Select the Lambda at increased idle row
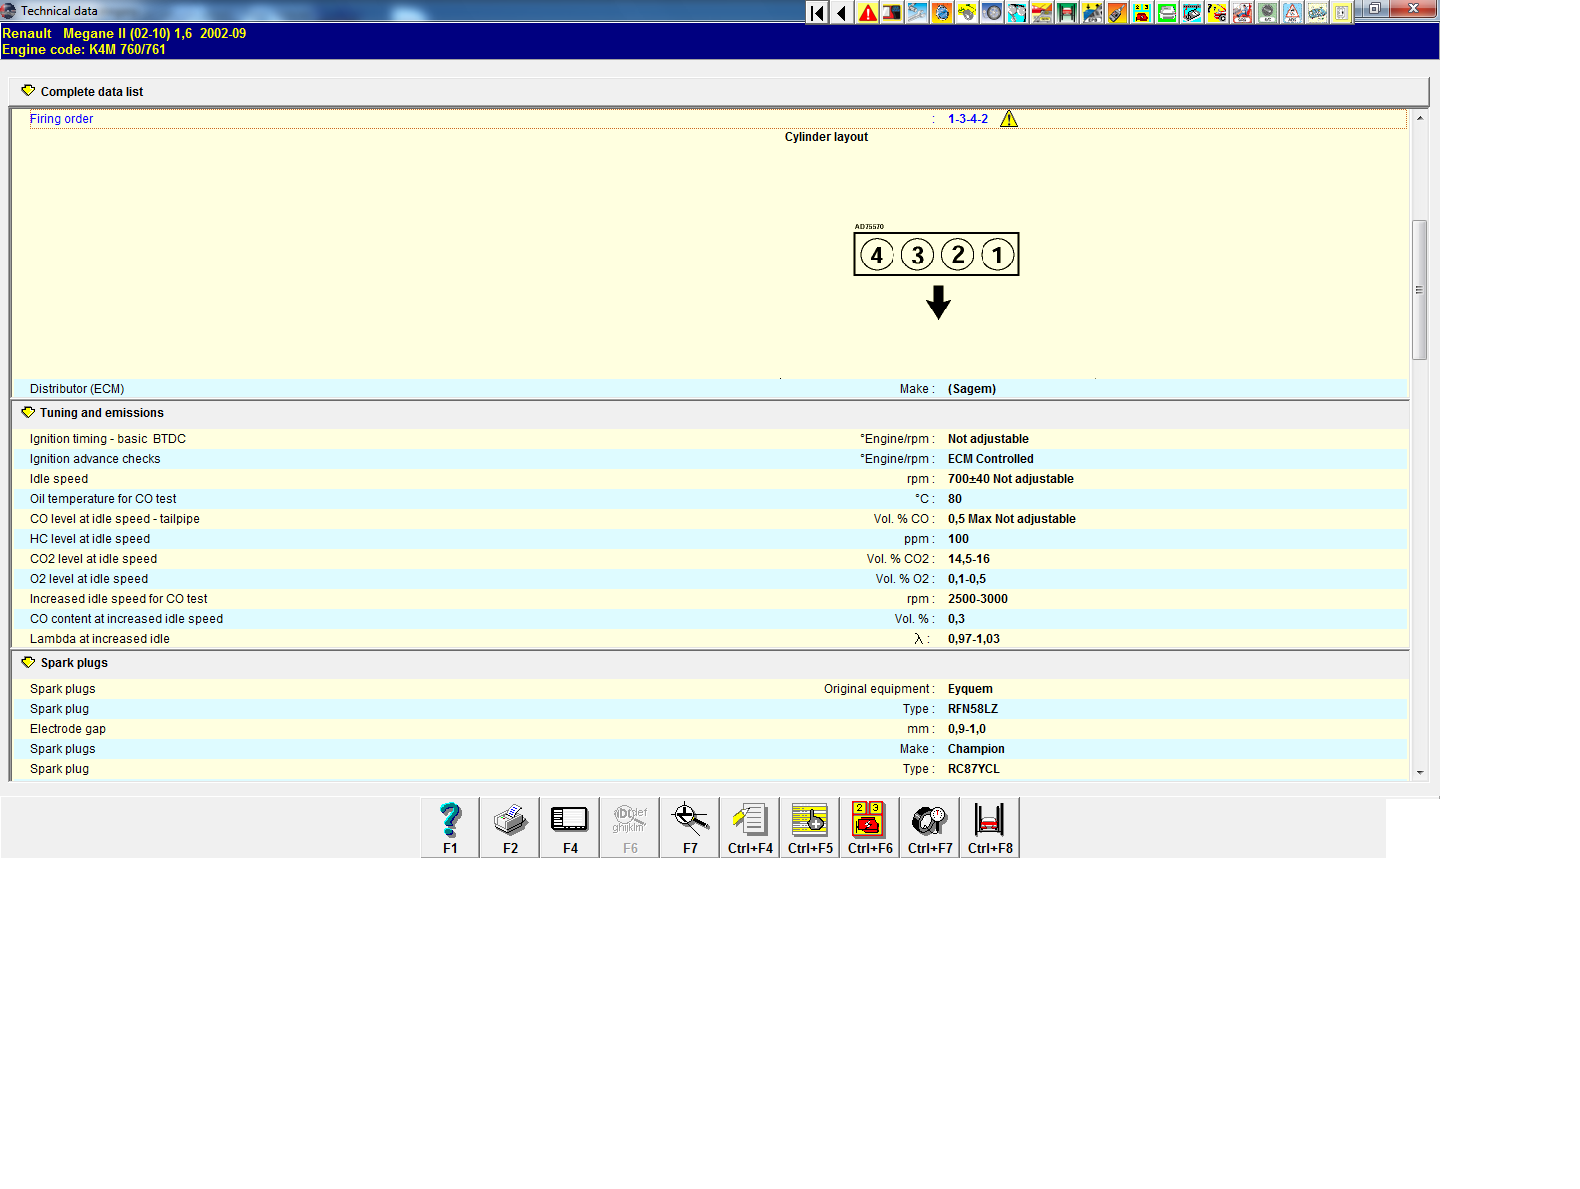 point(710,639)
